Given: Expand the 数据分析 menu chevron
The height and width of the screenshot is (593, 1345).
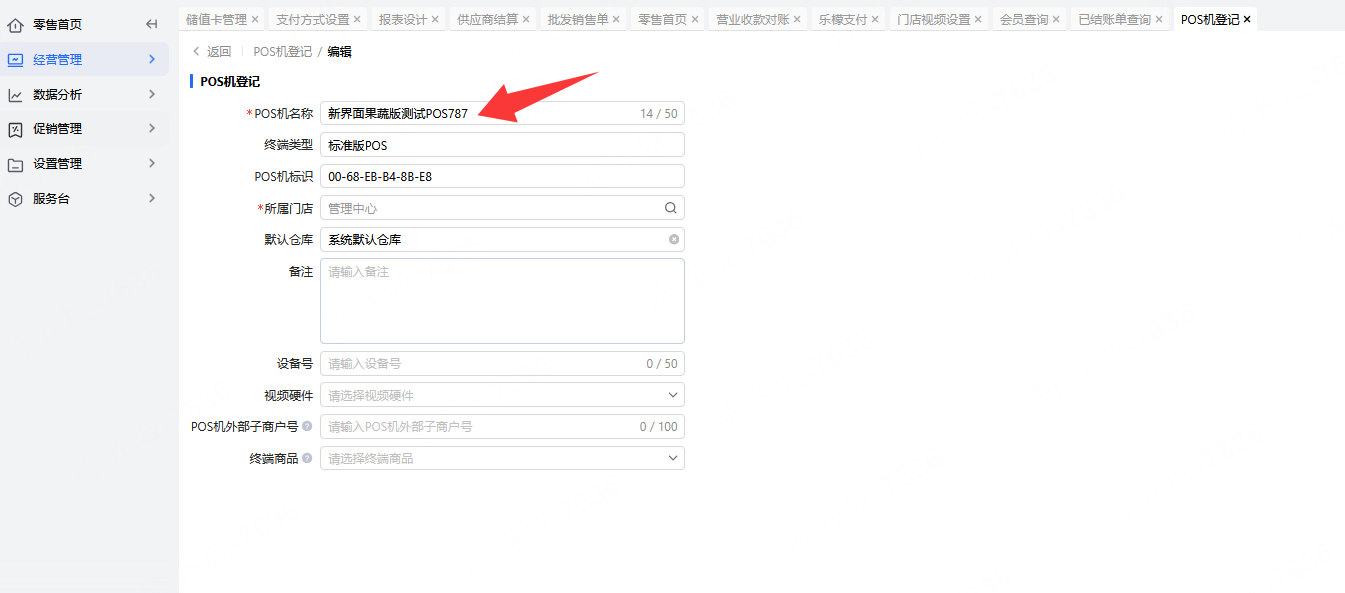Looking at the screenshot, I should click(152, 94).
